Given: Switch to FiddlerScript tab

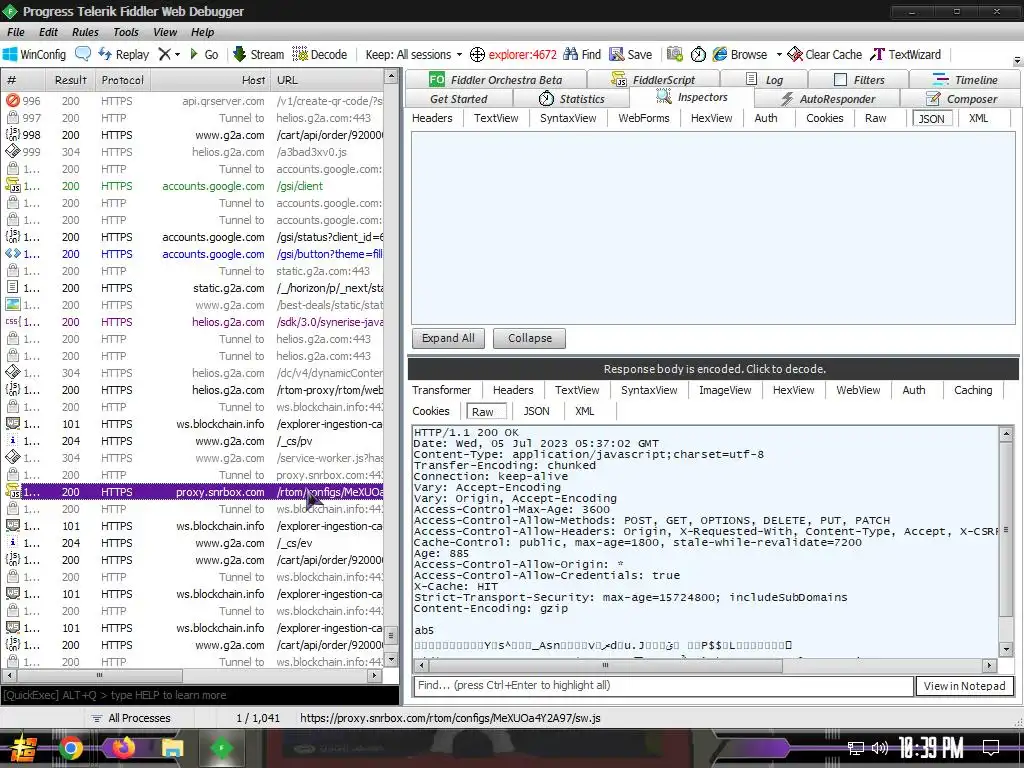Looking at the screenshot, I should [653, 80].
